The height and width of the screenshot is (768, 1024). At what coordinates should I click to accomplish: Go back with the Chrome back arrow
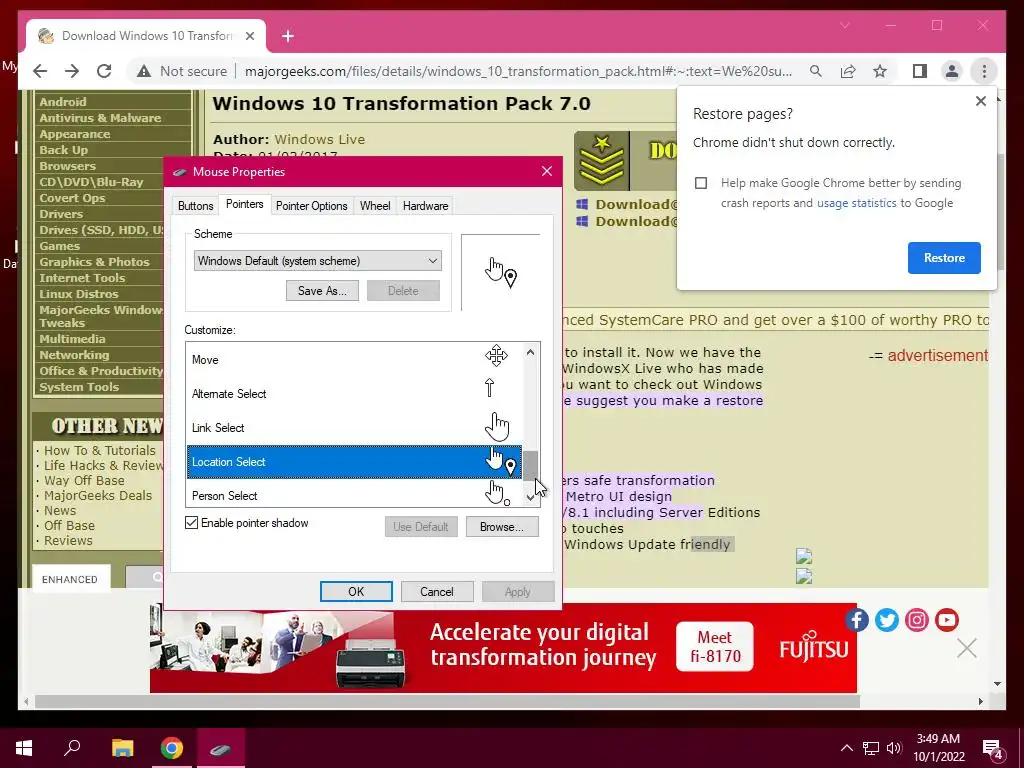pos(40,71)
